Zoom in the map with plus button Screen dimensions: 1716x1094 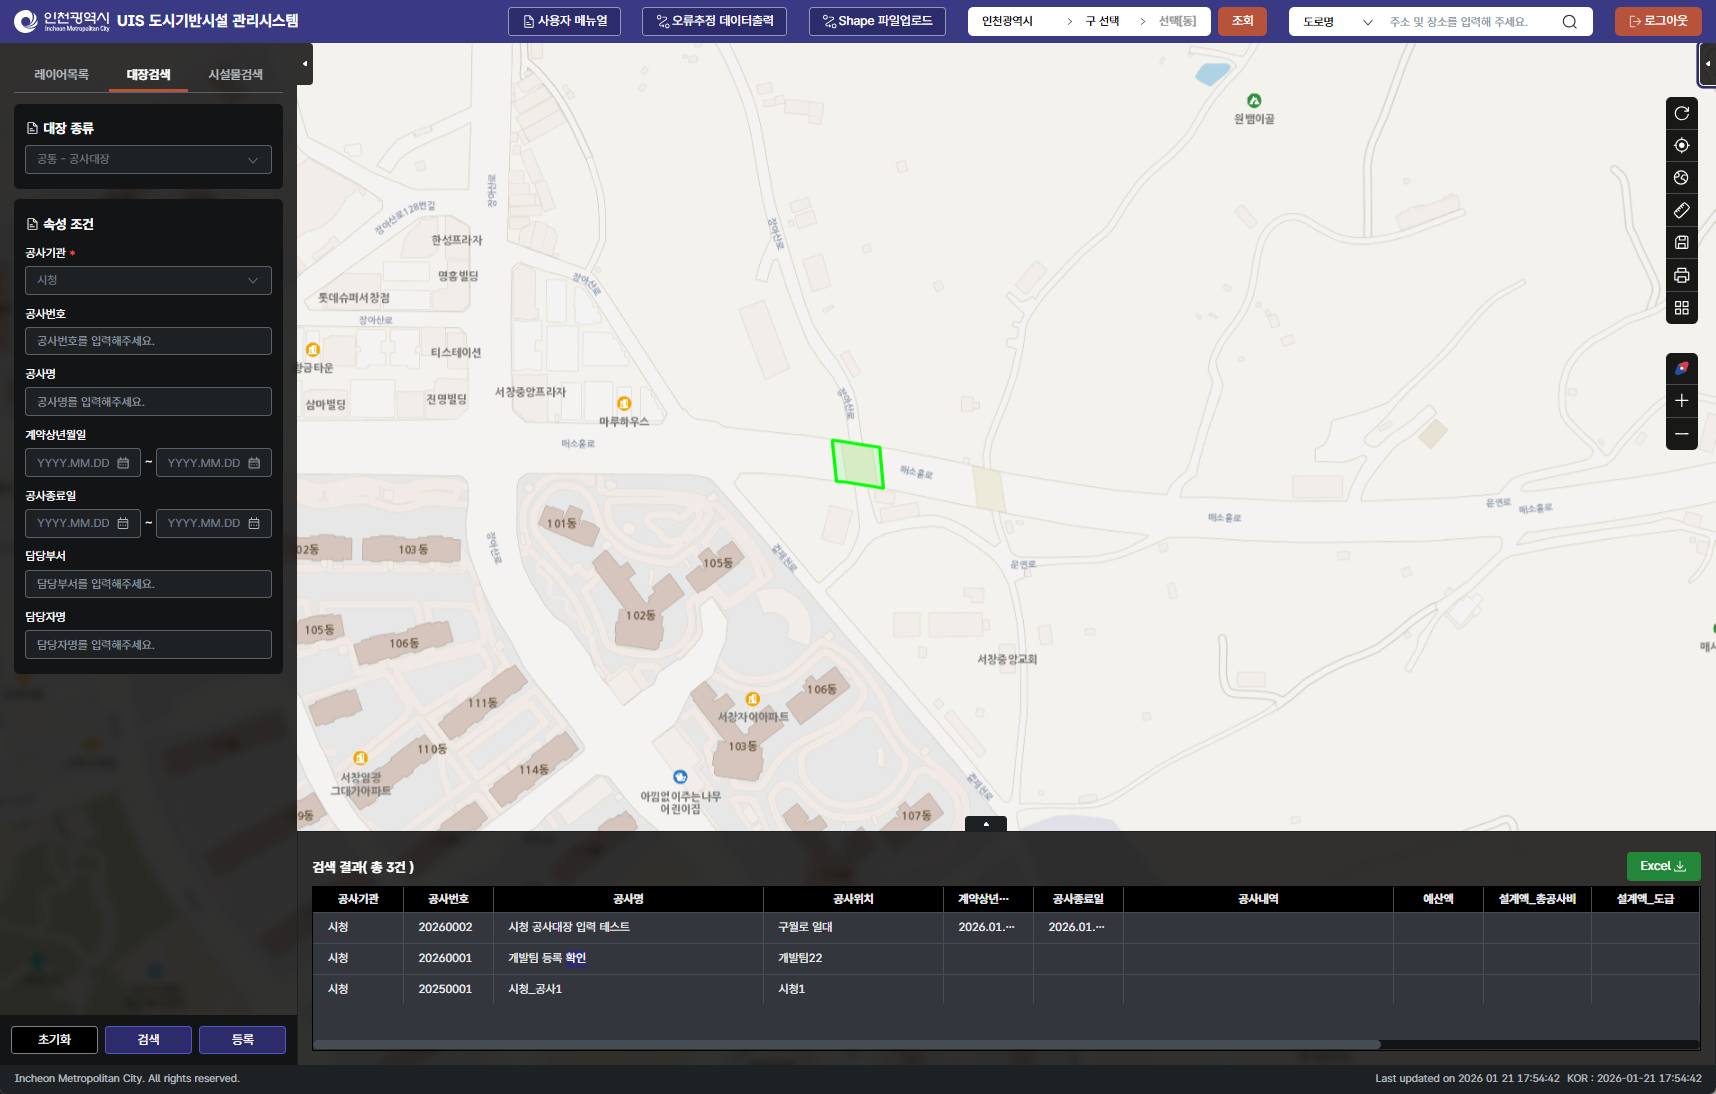coord(1681,401)
